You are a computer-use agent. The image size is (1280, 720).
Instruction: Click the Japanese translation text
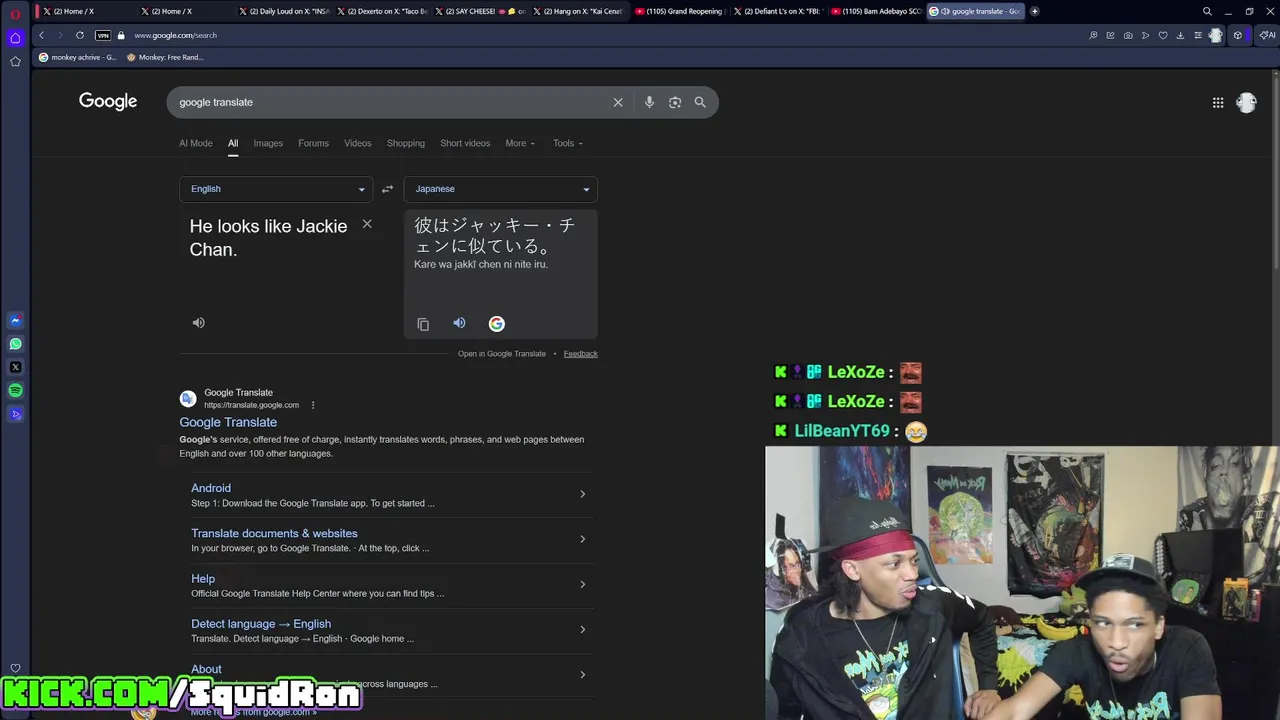tap(495, 236)
